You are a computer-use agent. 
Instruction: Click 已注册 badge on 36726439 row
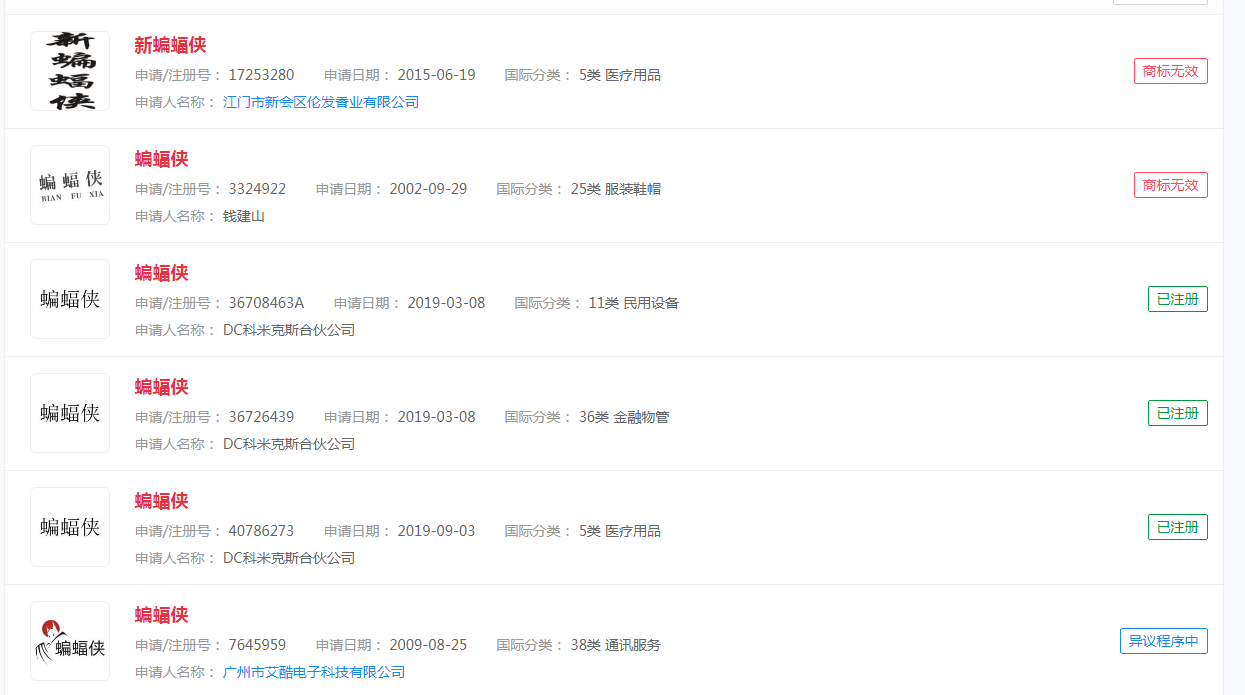coord(1177,413)
